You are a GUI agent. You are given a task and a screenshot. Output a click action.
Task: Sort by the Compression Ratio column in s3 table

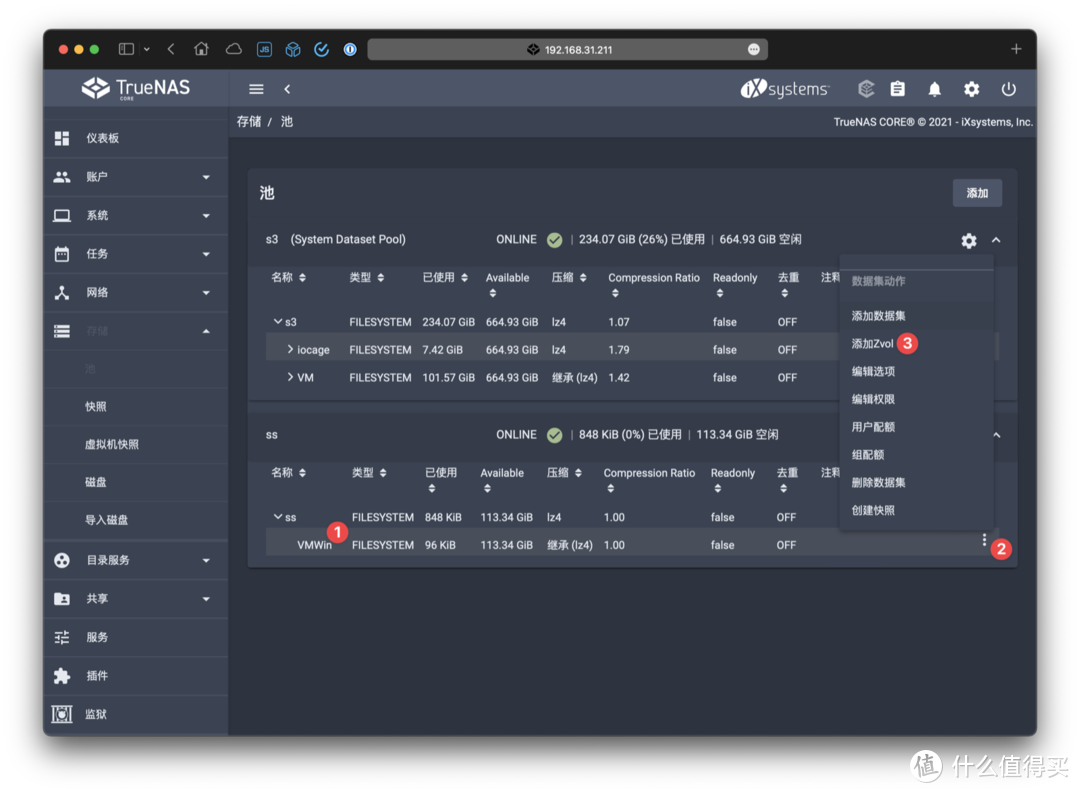[x=653, y=278]
